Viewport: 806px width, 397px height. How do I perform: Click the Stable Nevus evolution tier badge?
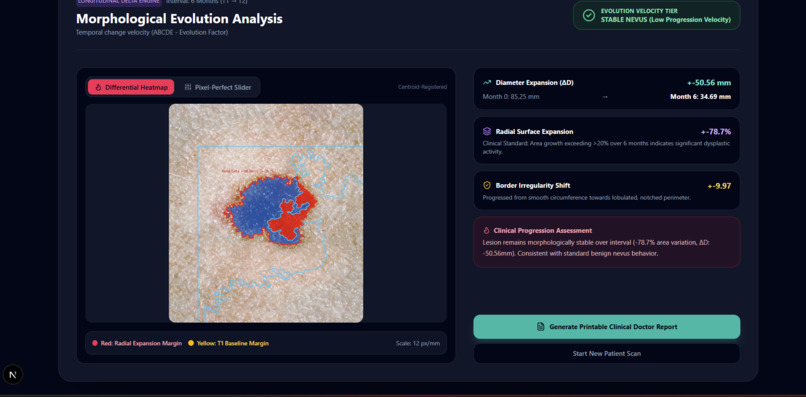656,15
